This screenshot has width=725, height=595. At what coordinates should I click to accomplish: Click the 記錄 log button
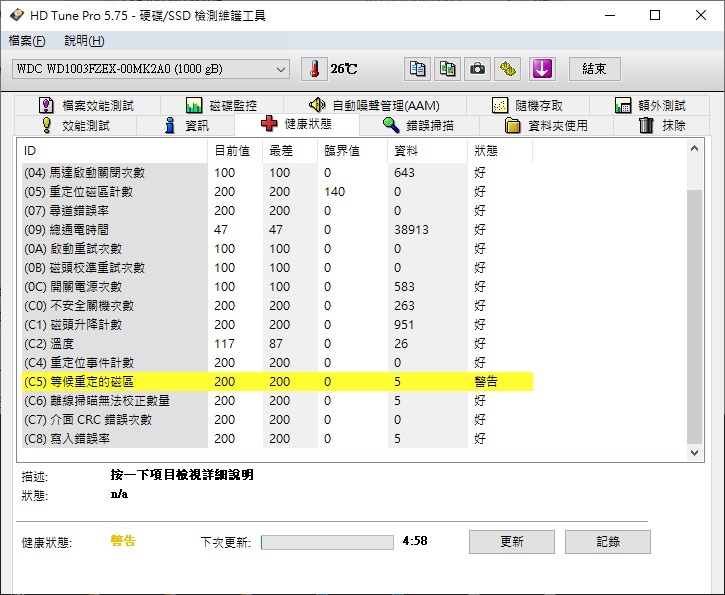click(608, 542)
